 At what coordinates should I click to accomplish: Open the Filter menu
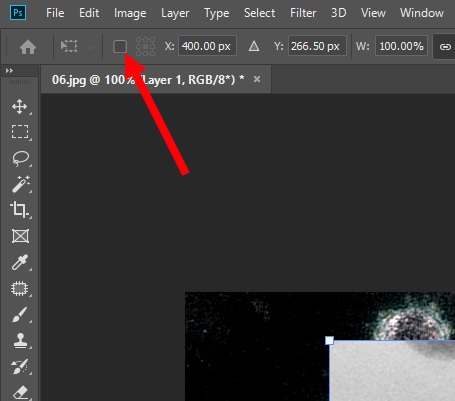(x=303, y=13)
